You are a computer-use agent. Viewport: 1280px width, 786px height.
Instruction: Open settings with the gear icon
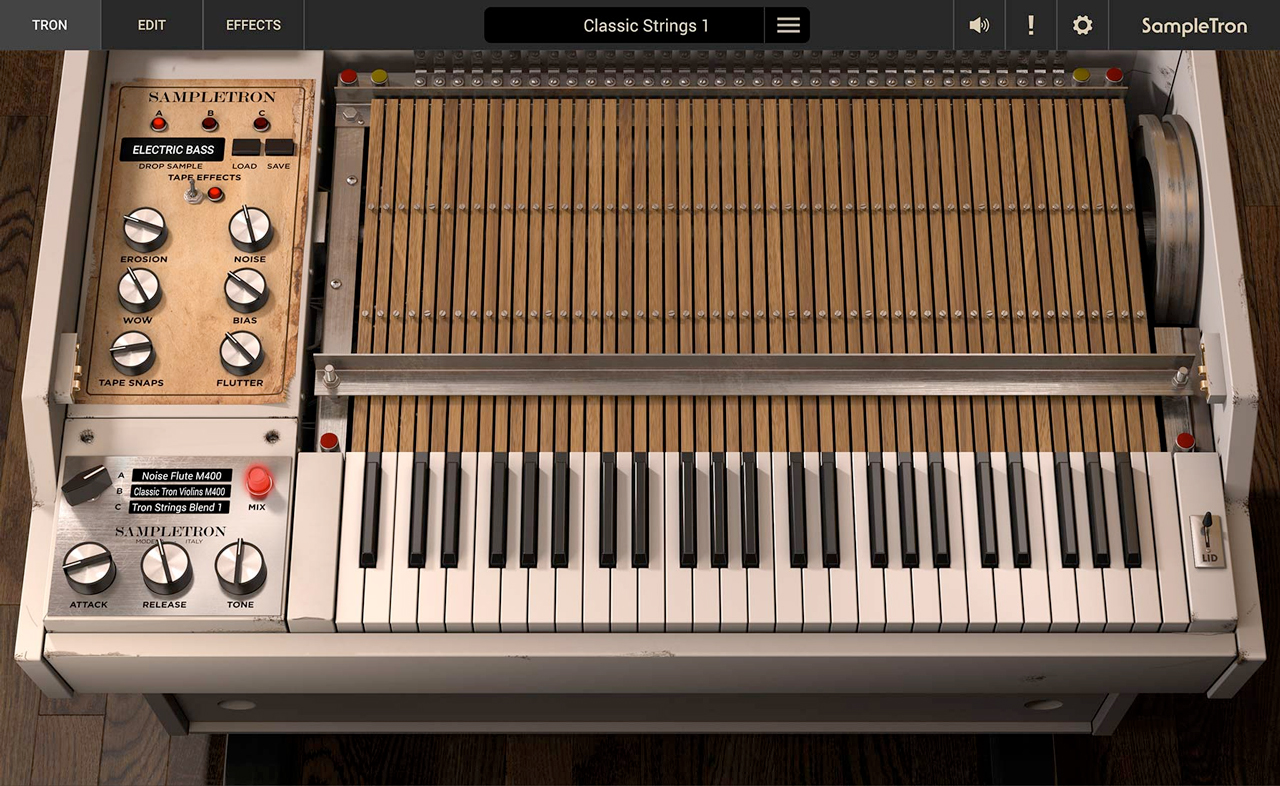coord(1083,25)
